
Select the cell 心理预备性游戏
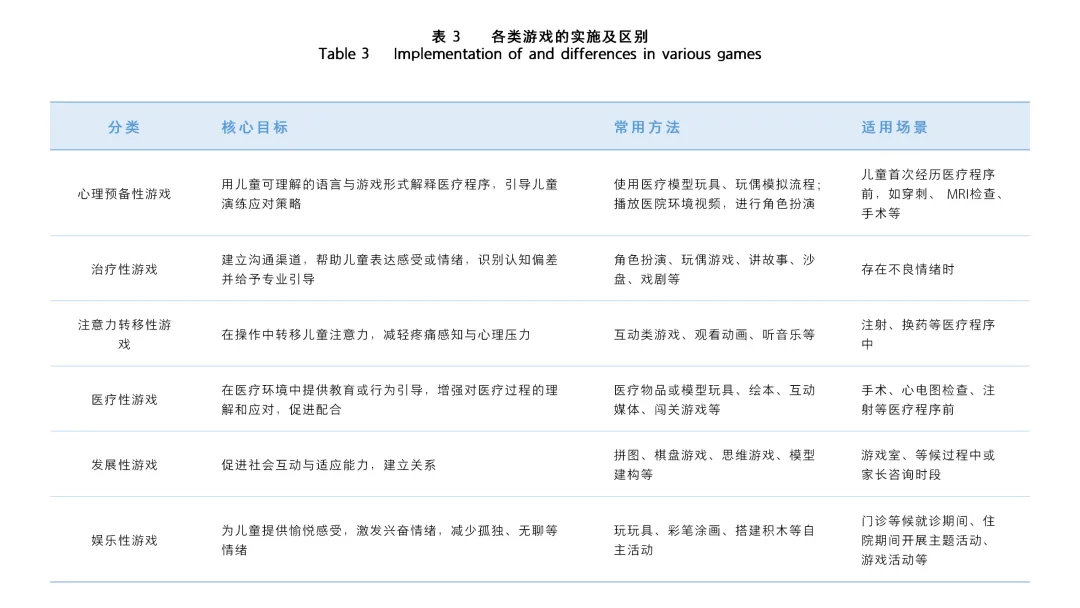pyautogui.click(x=124, y=194)
